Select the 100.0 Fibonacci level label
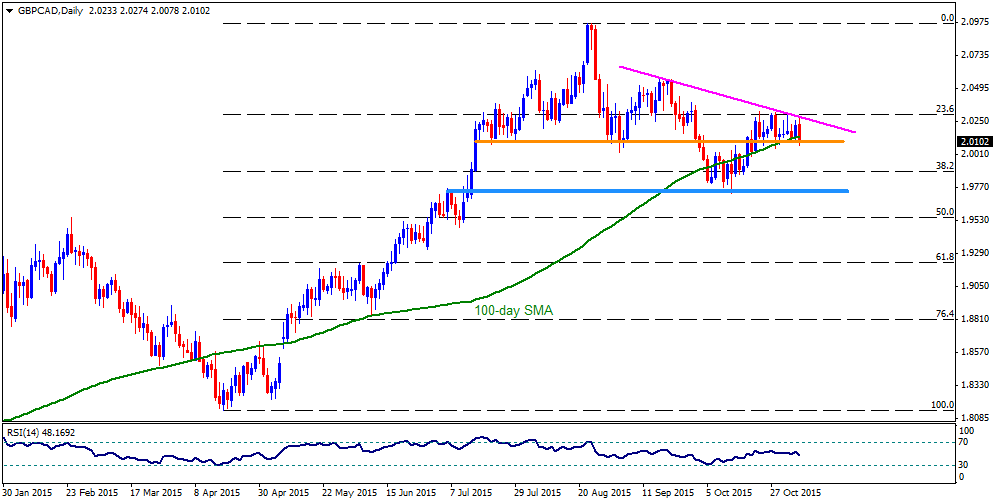Screen dimensions: 995x501 coord(943,405)
